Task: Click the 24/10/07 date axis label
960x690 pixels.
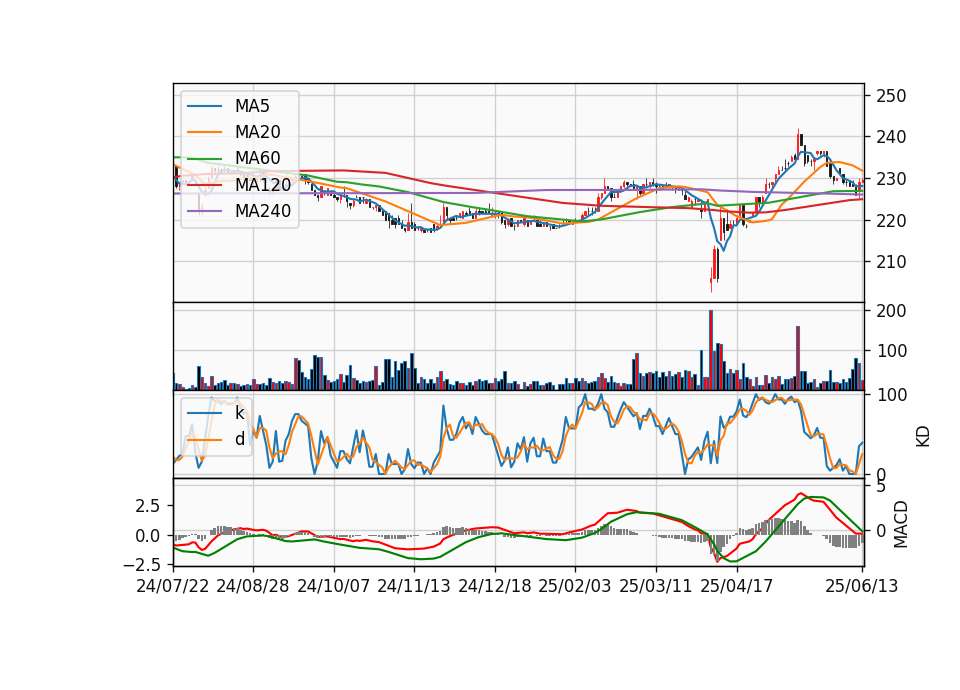Action: 334,586
